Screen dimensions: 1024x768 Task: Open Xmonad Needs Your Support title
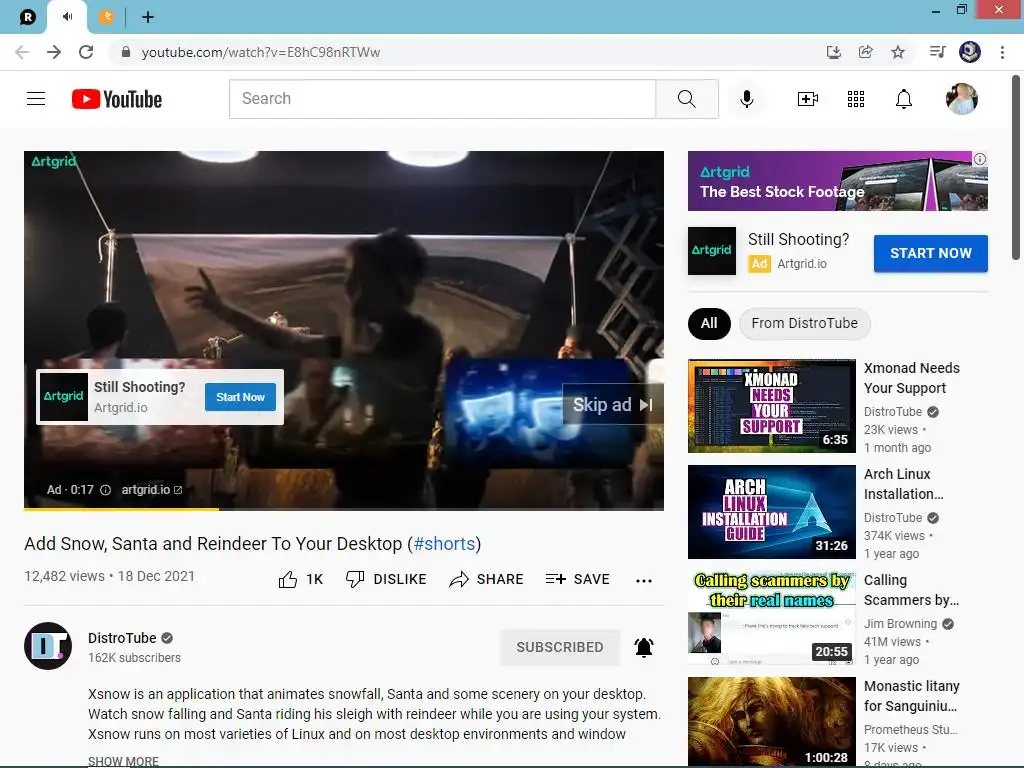[x=912, y=378]
